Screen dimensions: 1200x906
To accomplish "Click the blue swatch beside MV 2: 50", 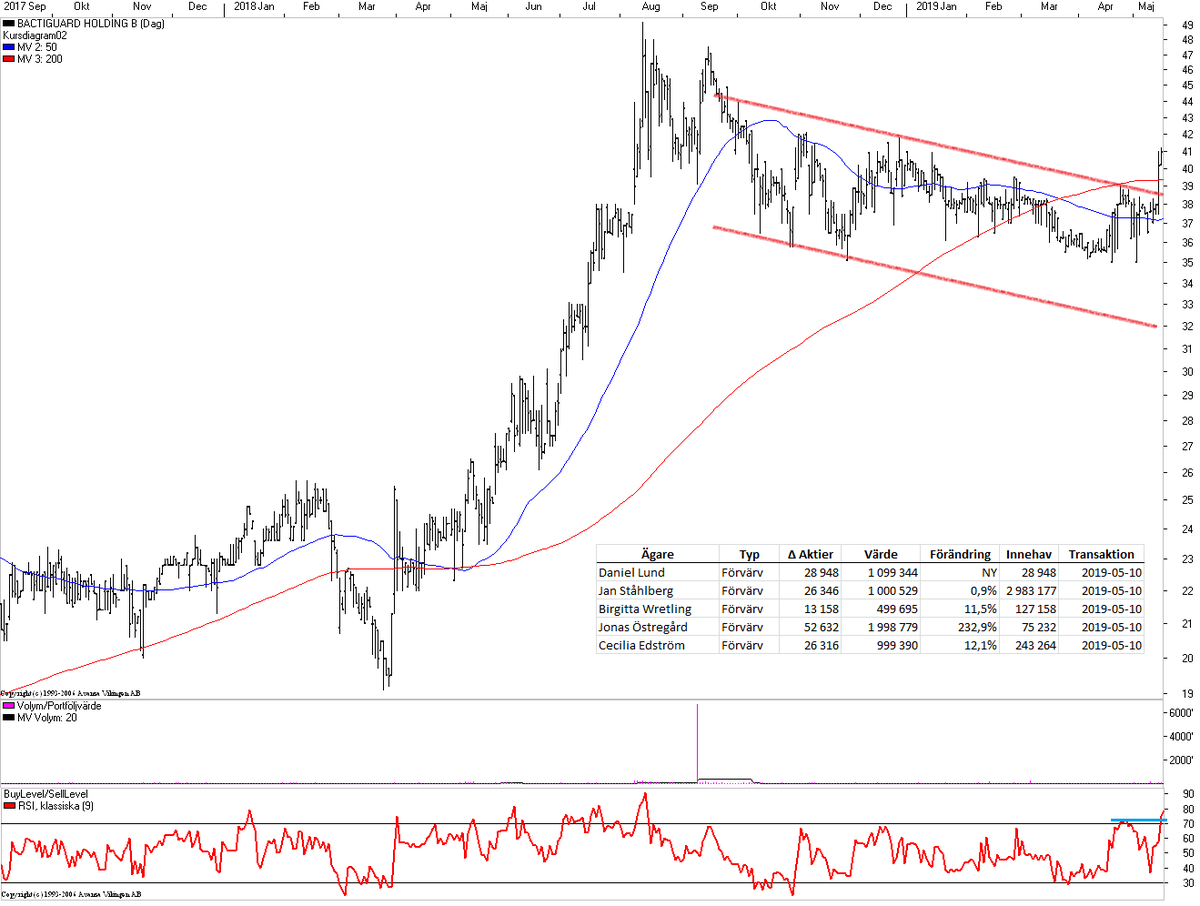I will tap(9, 47).
